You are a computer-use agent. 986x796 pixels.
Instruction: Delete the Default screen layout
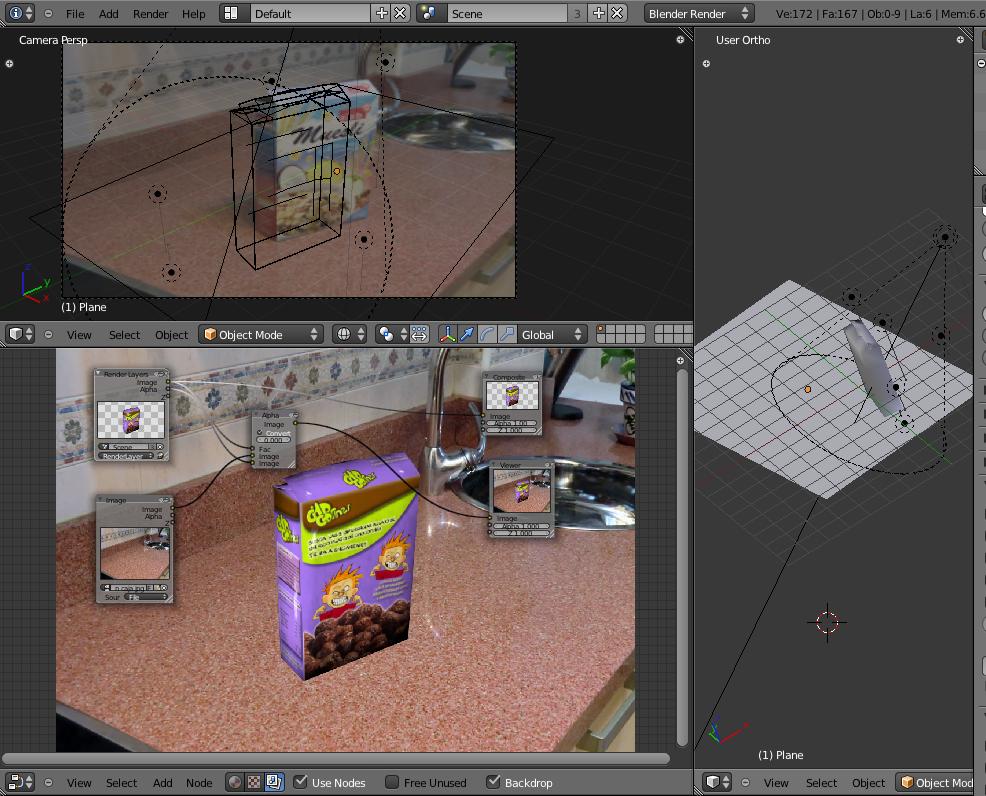click(400, 13)
